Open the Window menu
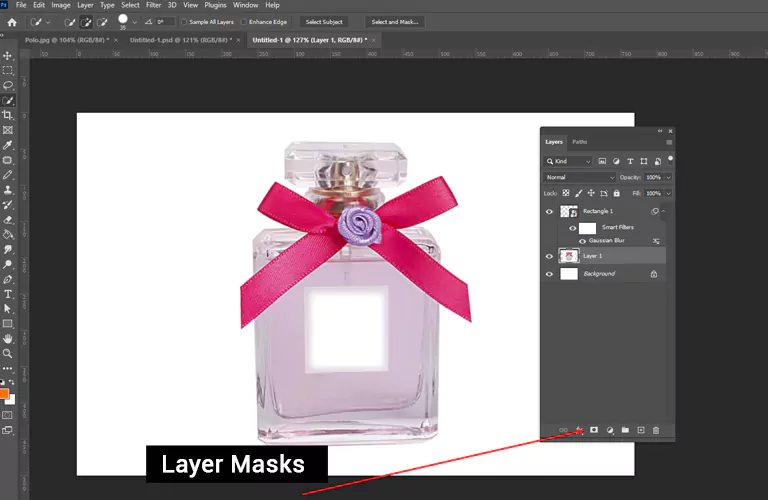768x500 pixels. (245, 5)
